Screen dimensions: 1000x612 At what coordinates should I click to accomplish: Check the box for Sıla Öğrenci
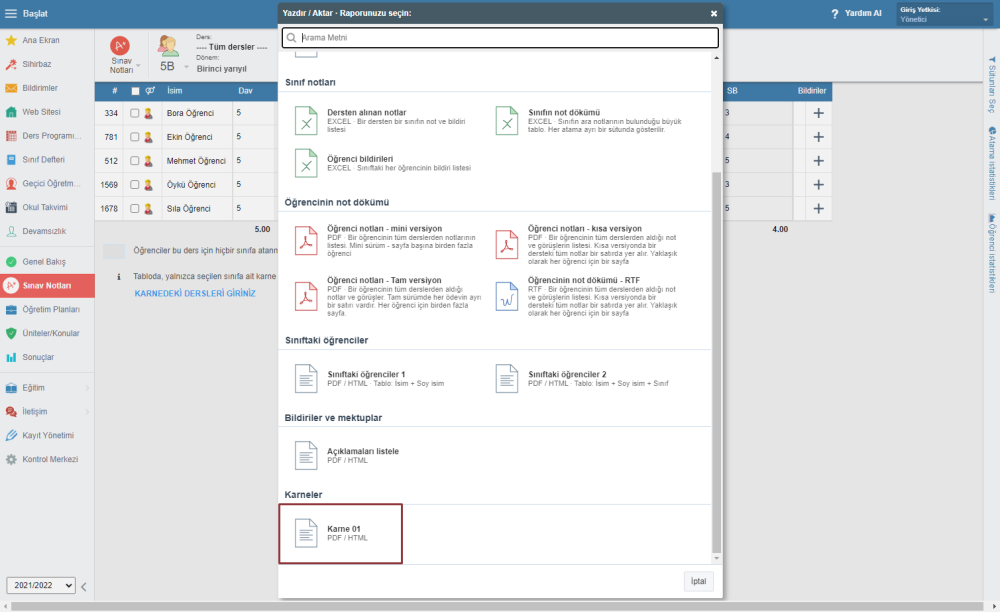coord(135,208)
